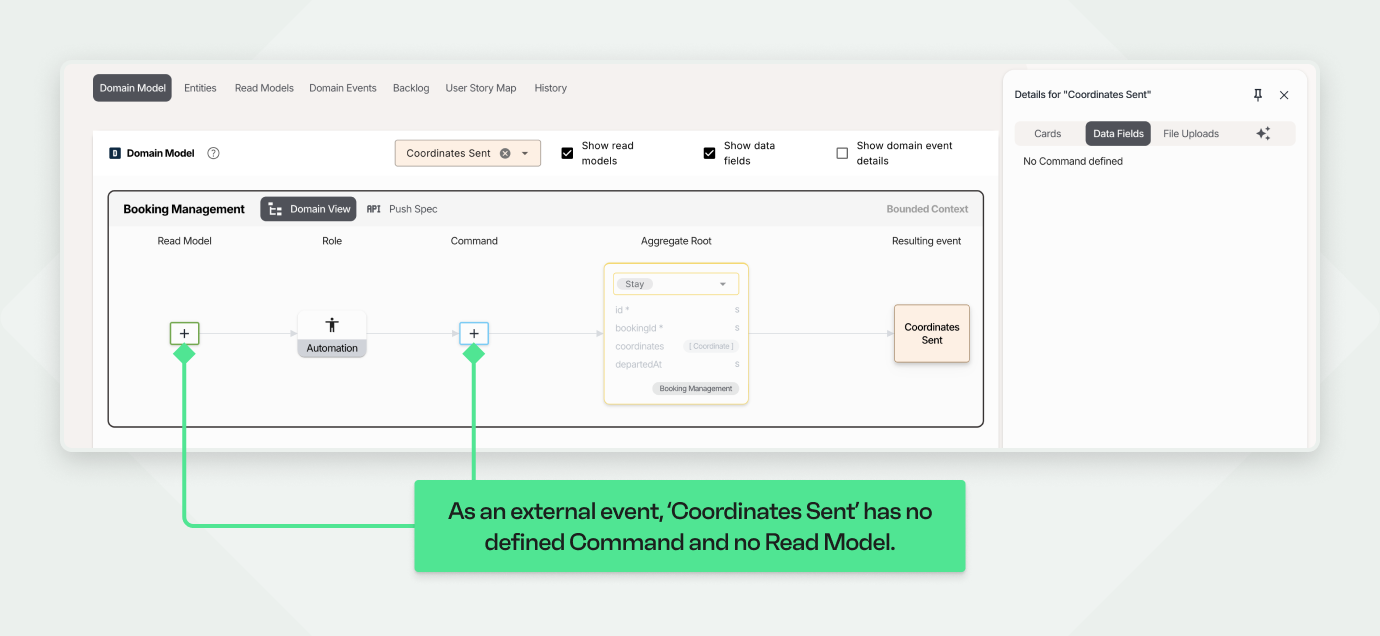Click the No Command defined message
Image resolution: width=1380 pixels, height=636 pixels.
pyautogui.click(x=1073, y=161)
